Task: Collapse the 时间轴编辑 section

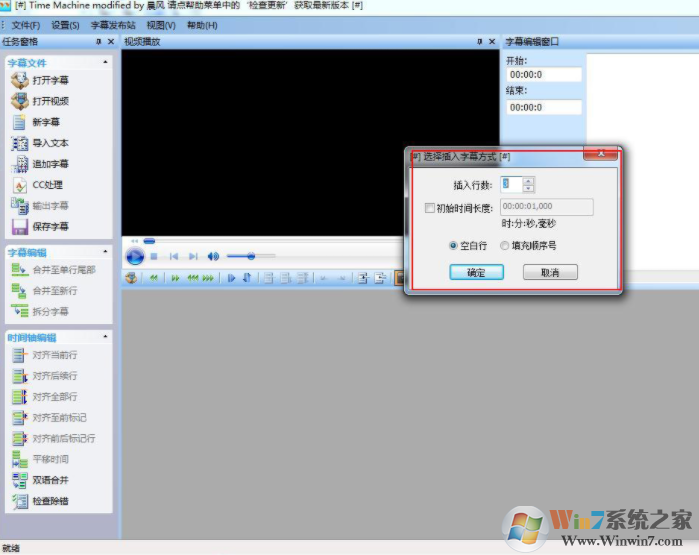Action: pyautogui.click(x=105, y=336)
